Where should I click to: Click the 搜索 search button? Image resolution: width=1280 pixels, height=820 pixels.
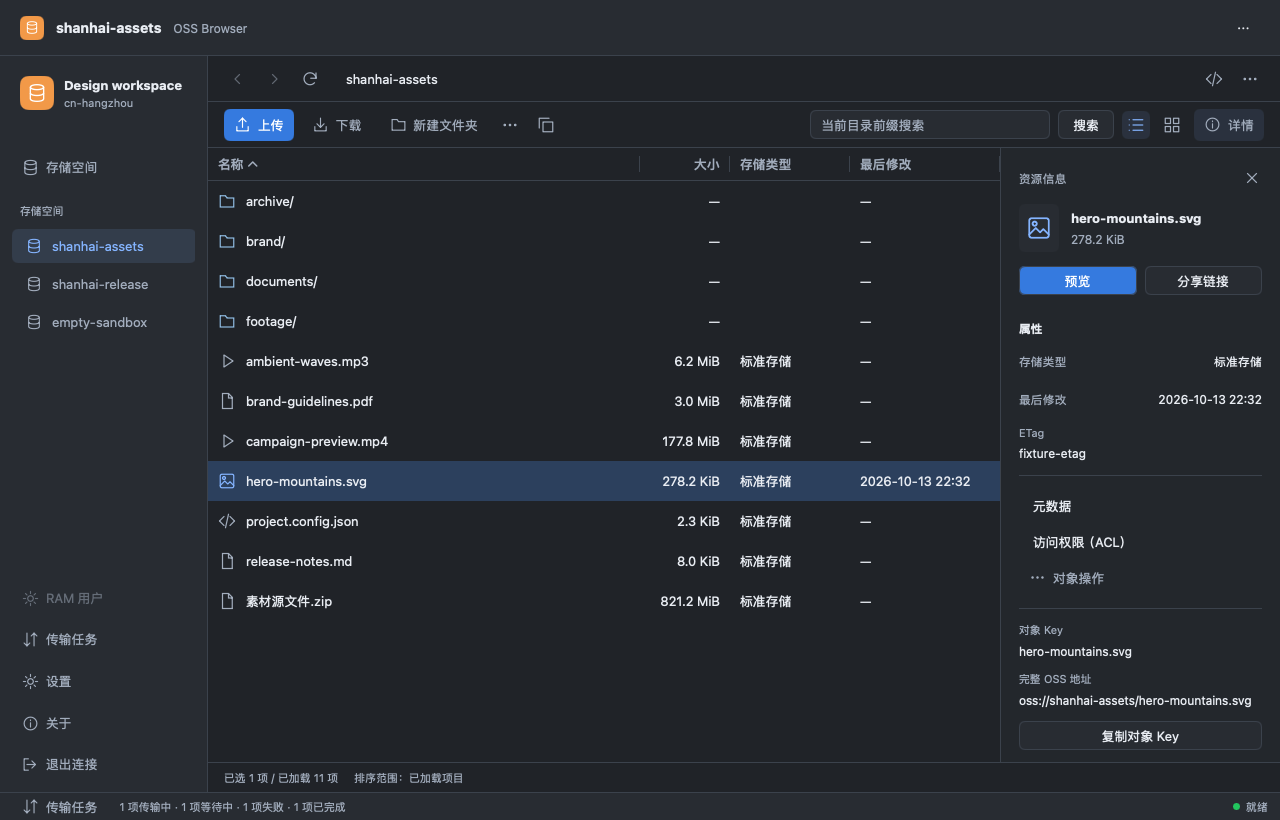pyautogui.click(x=1086, y=125)
